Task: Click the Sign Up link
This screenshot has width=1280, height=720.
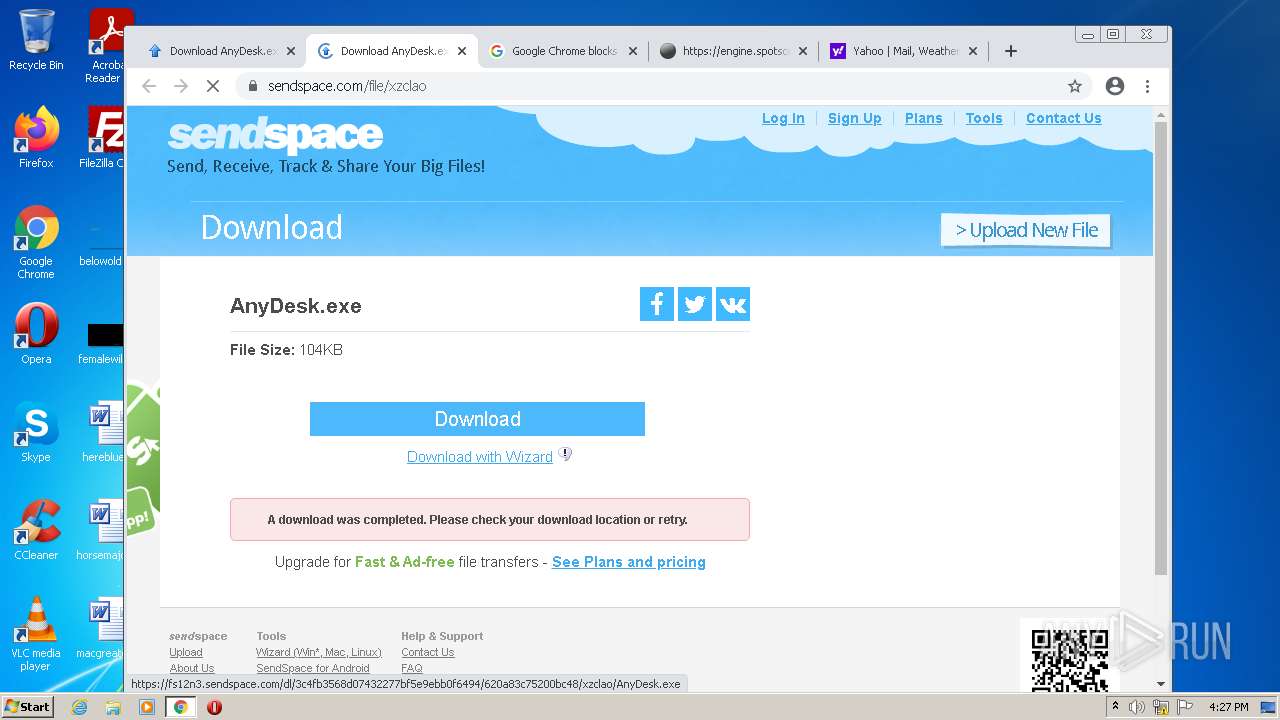Action: click(855, 118)
